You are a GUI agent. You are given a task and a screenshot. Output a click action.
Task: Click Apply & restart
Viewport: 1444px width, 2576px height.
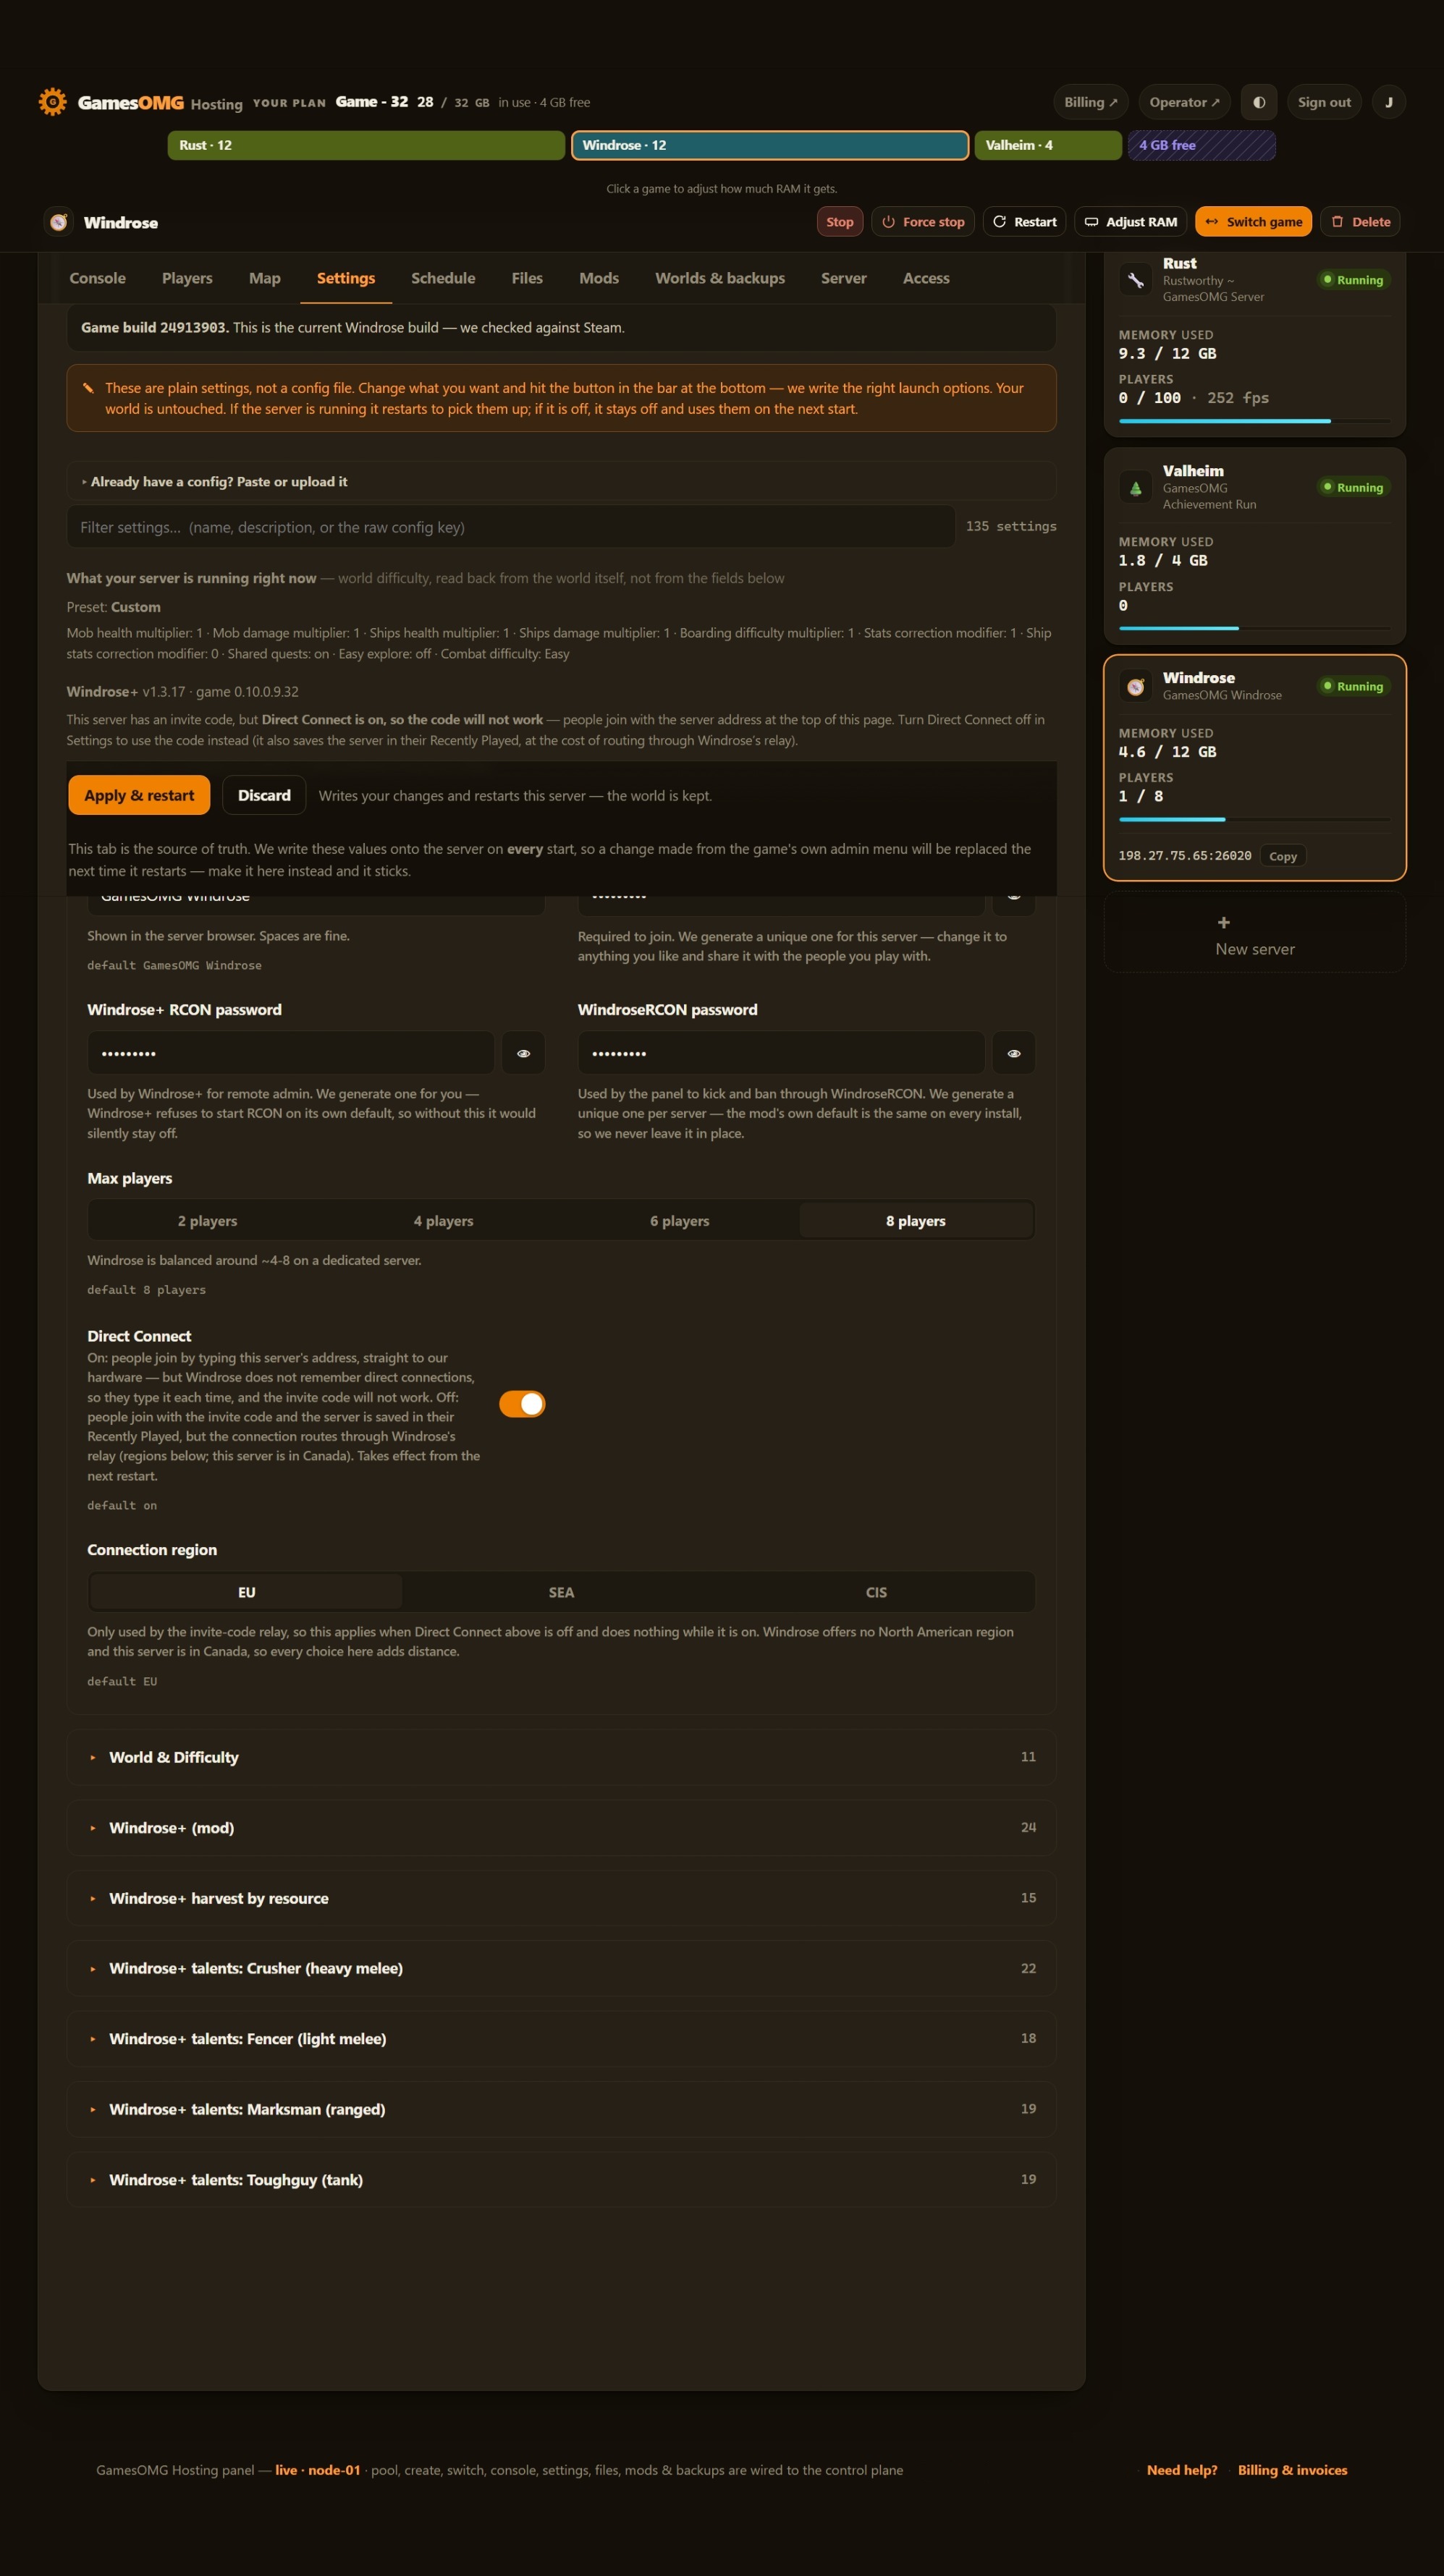coord(139,795)
